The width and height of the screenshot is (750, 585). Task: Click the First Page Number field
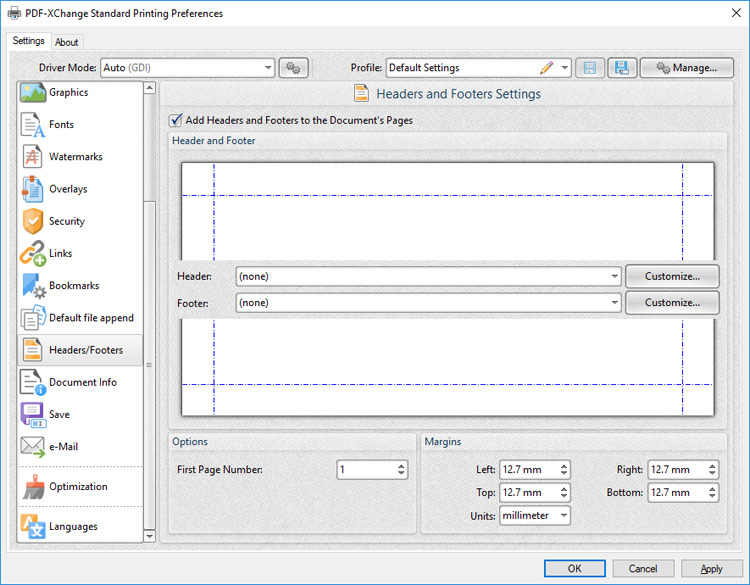tap(367, 470)
